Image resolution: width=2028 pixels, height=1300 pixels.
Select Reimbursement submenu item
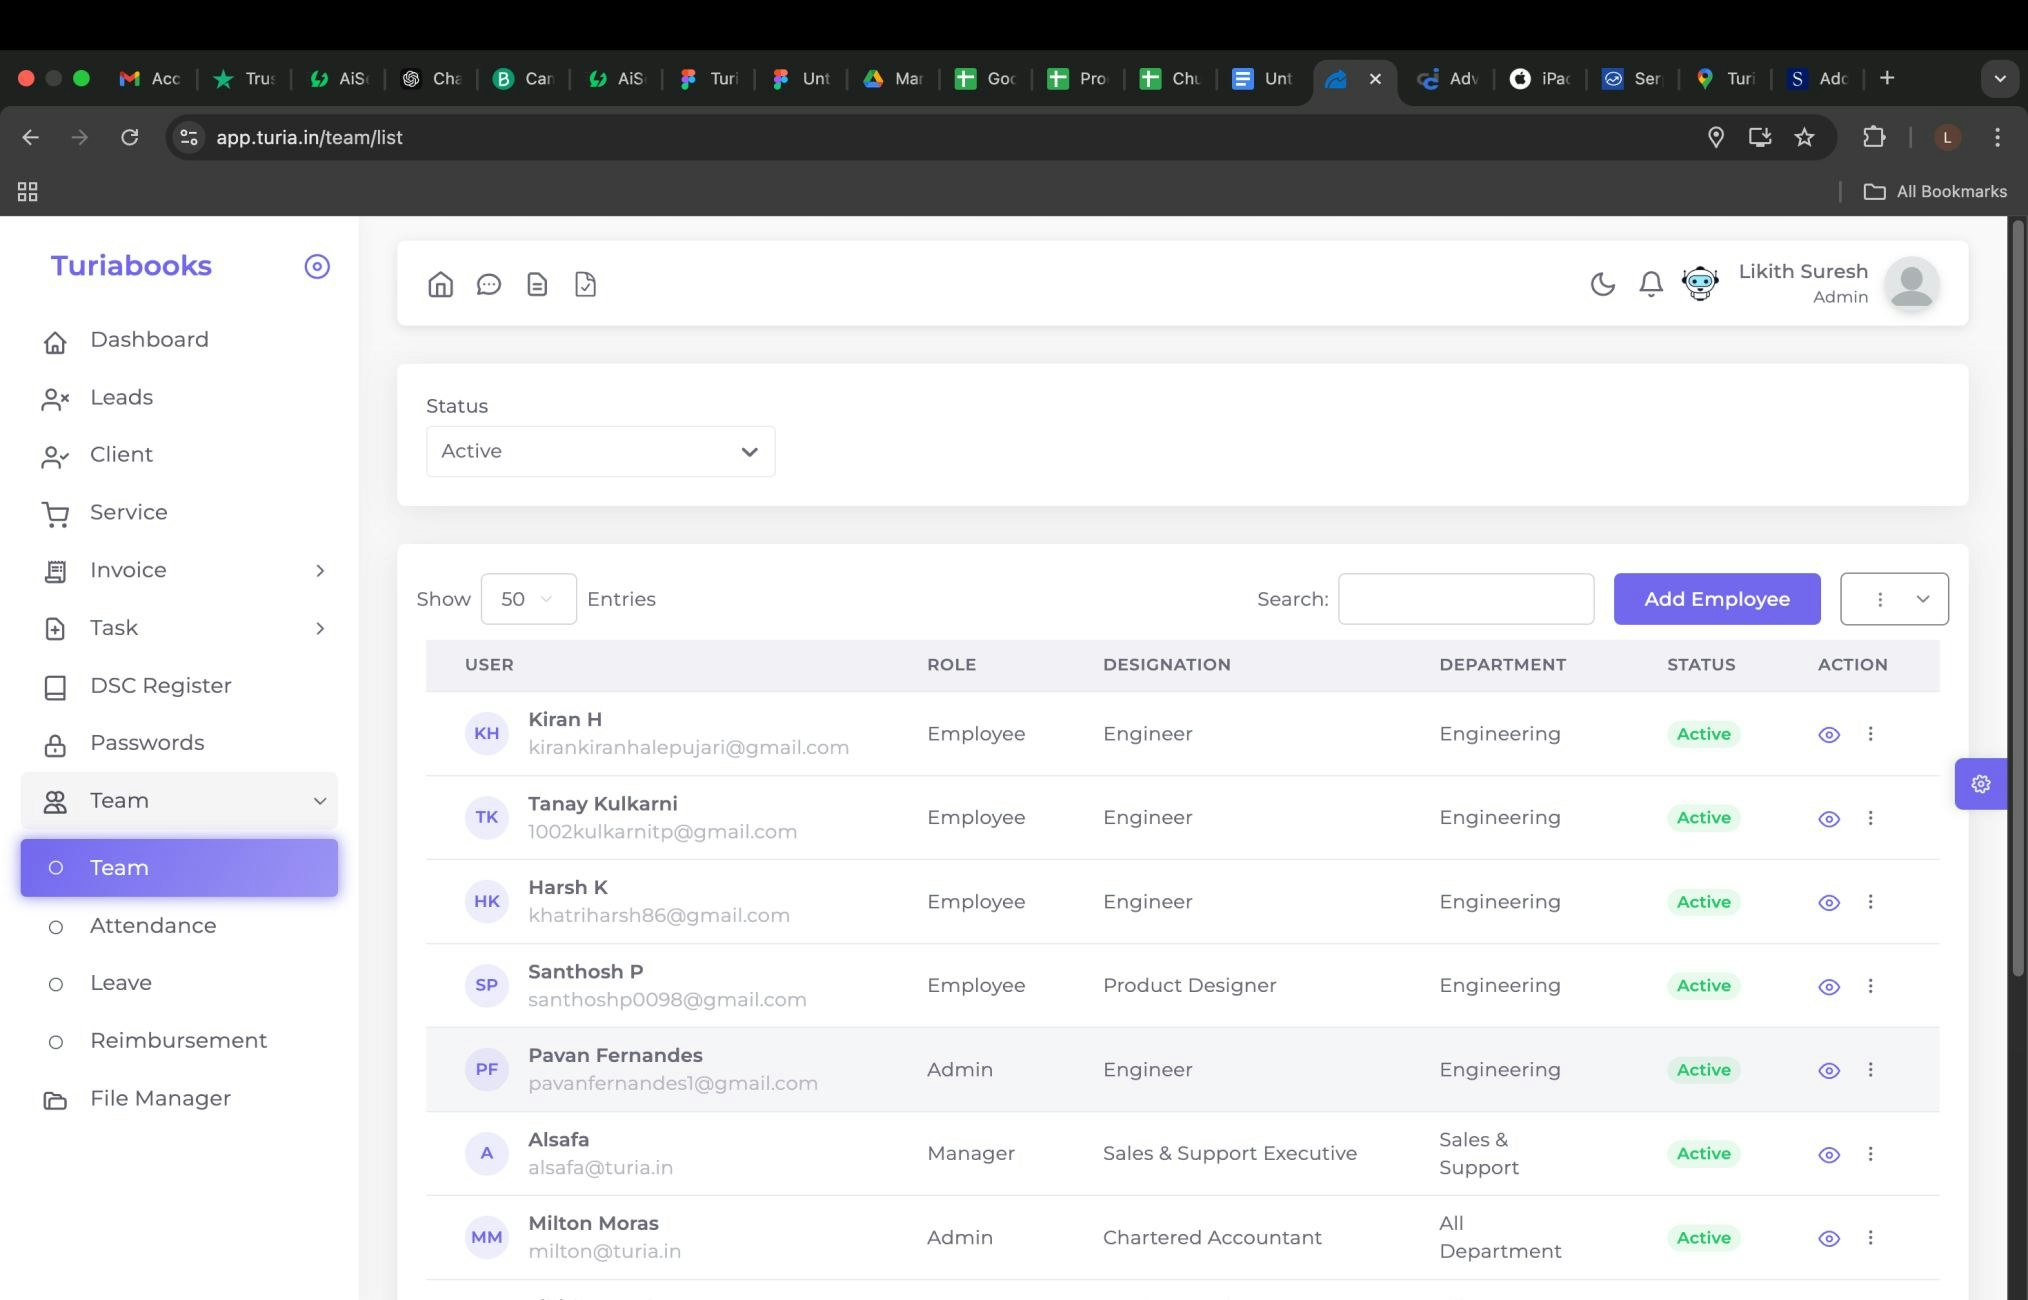coord(179,1041)
